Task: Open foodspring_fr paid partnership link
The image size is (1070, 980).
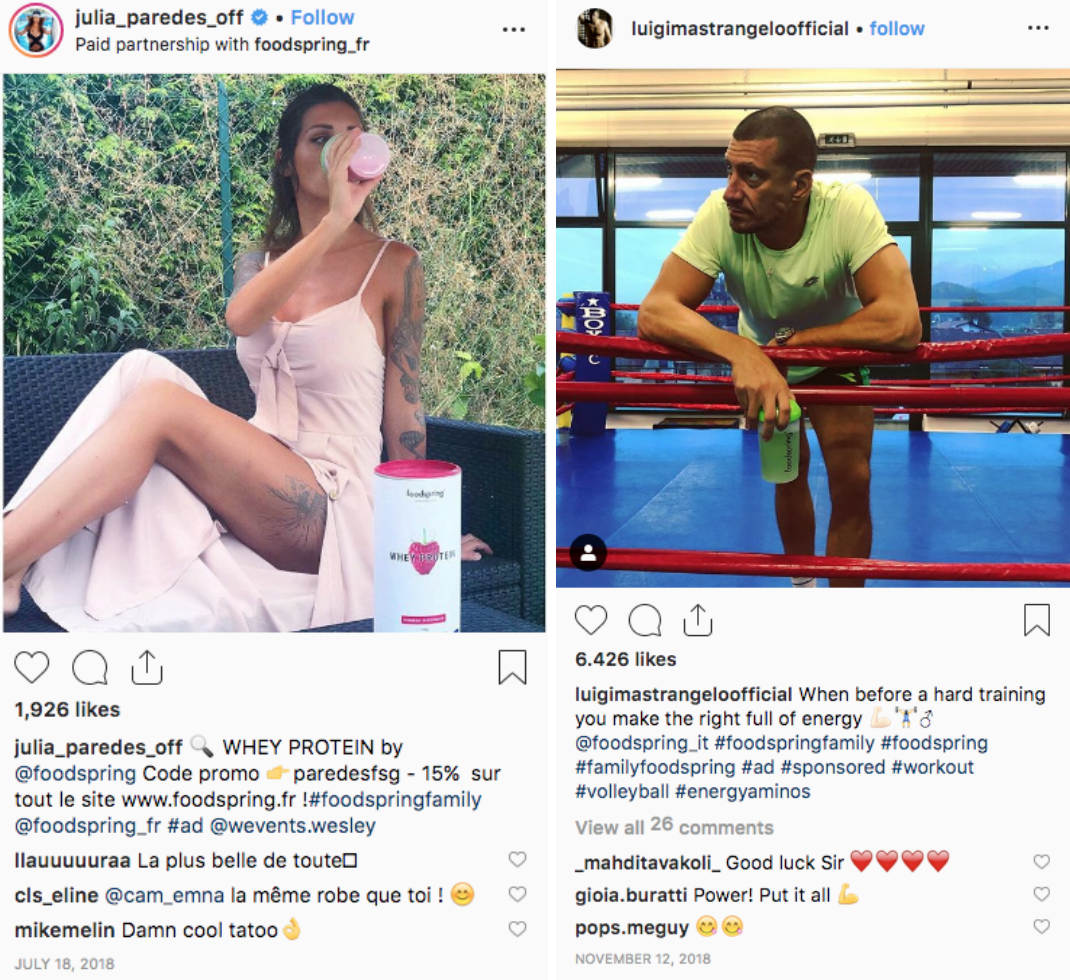Action: point(312,45)
